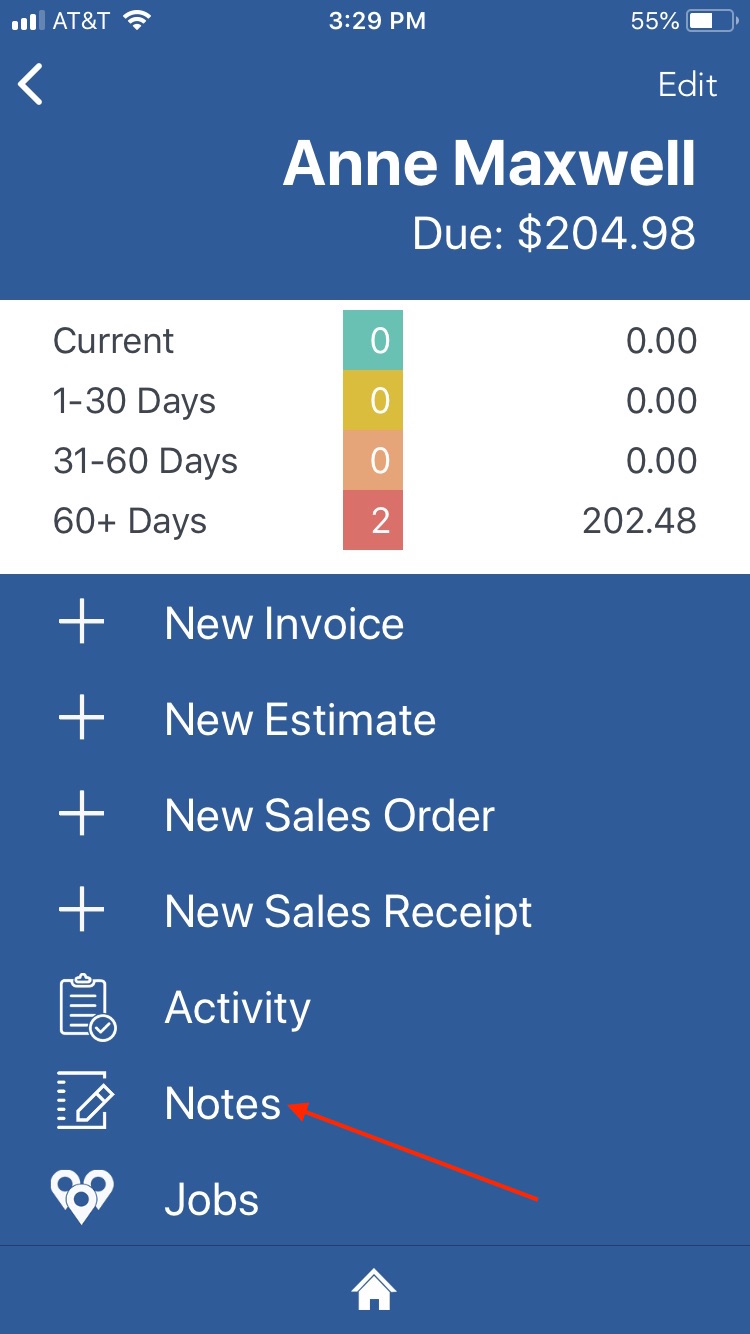Click the green Current count swatch
The image size is (750, 1334).
pos(373,341)
